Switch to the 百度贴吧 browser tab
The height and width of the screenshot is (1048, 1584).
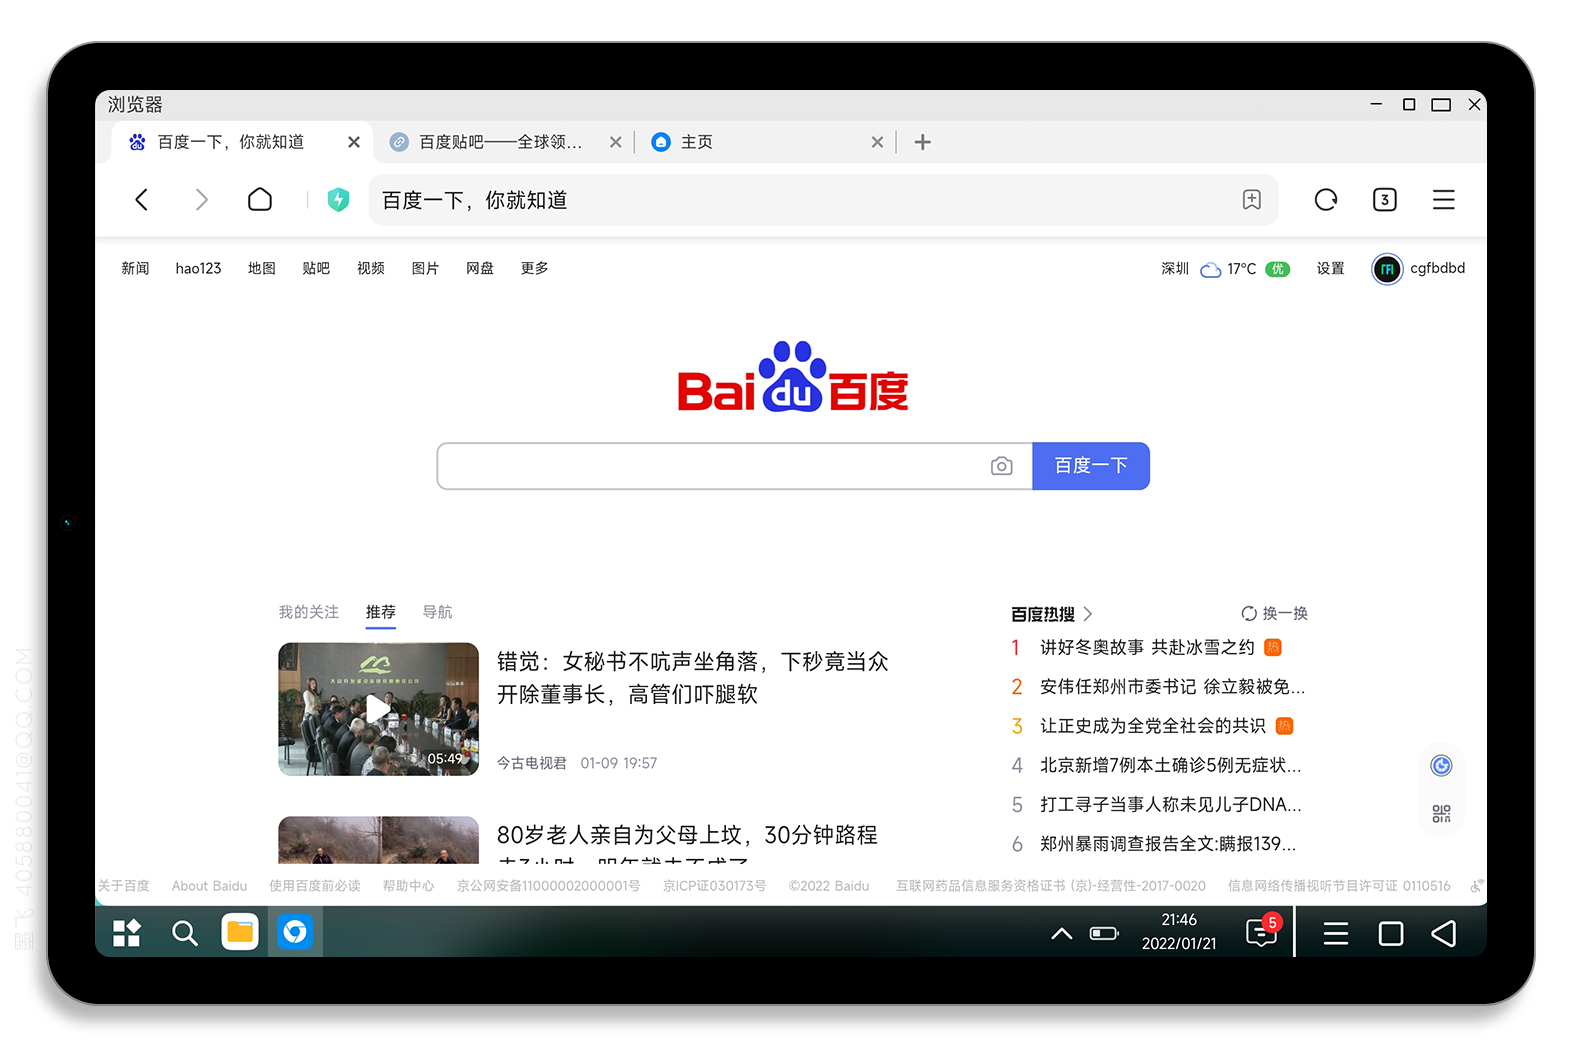pos(499,142)
